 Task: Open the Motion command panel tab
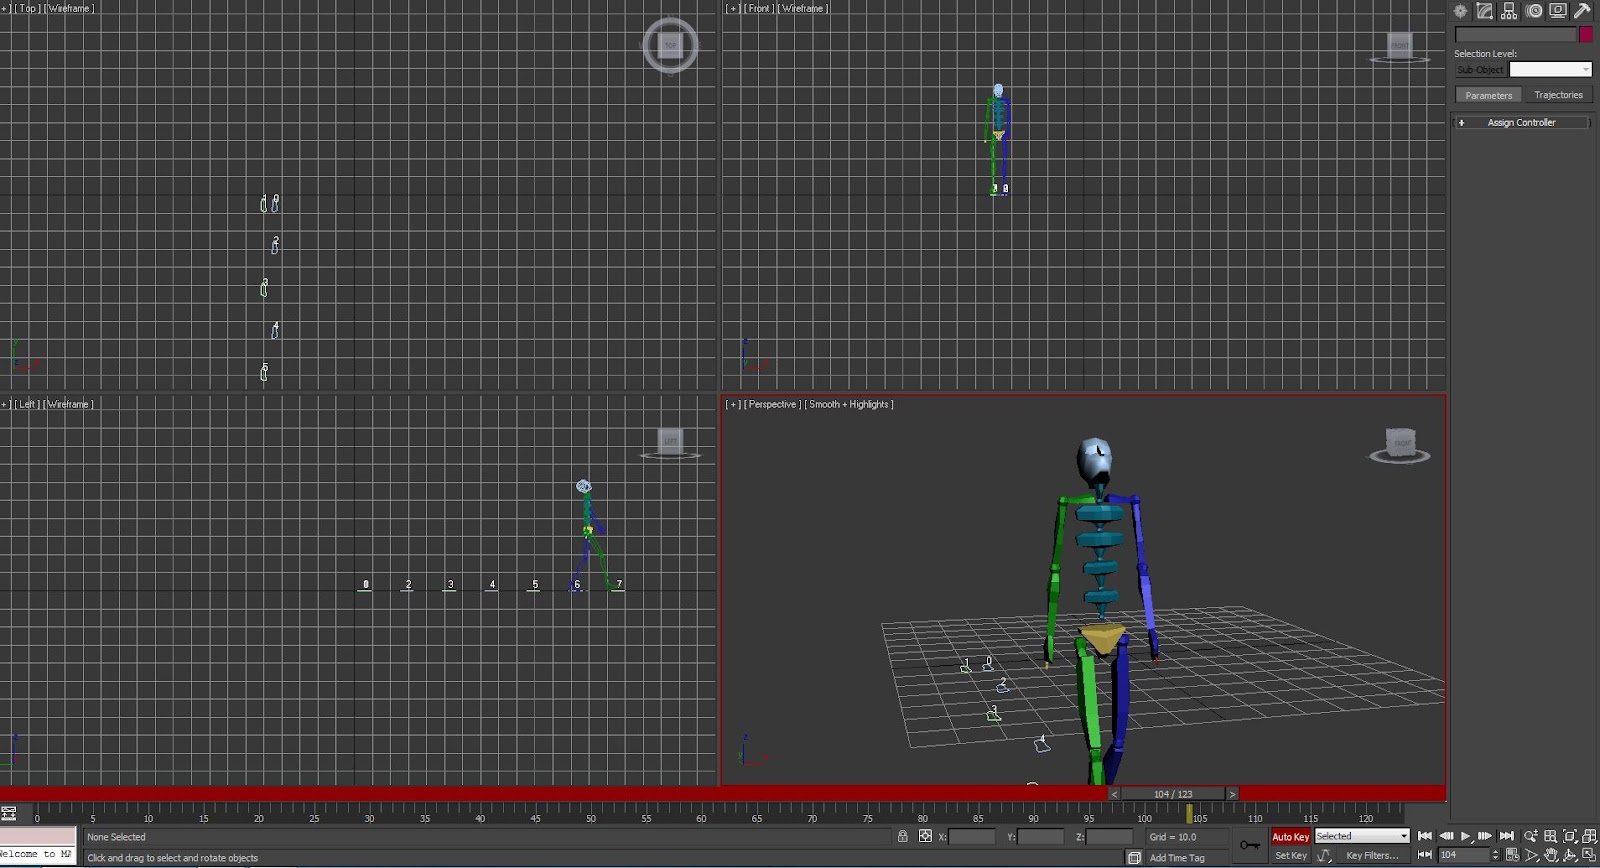click(x=1534, y=11)
